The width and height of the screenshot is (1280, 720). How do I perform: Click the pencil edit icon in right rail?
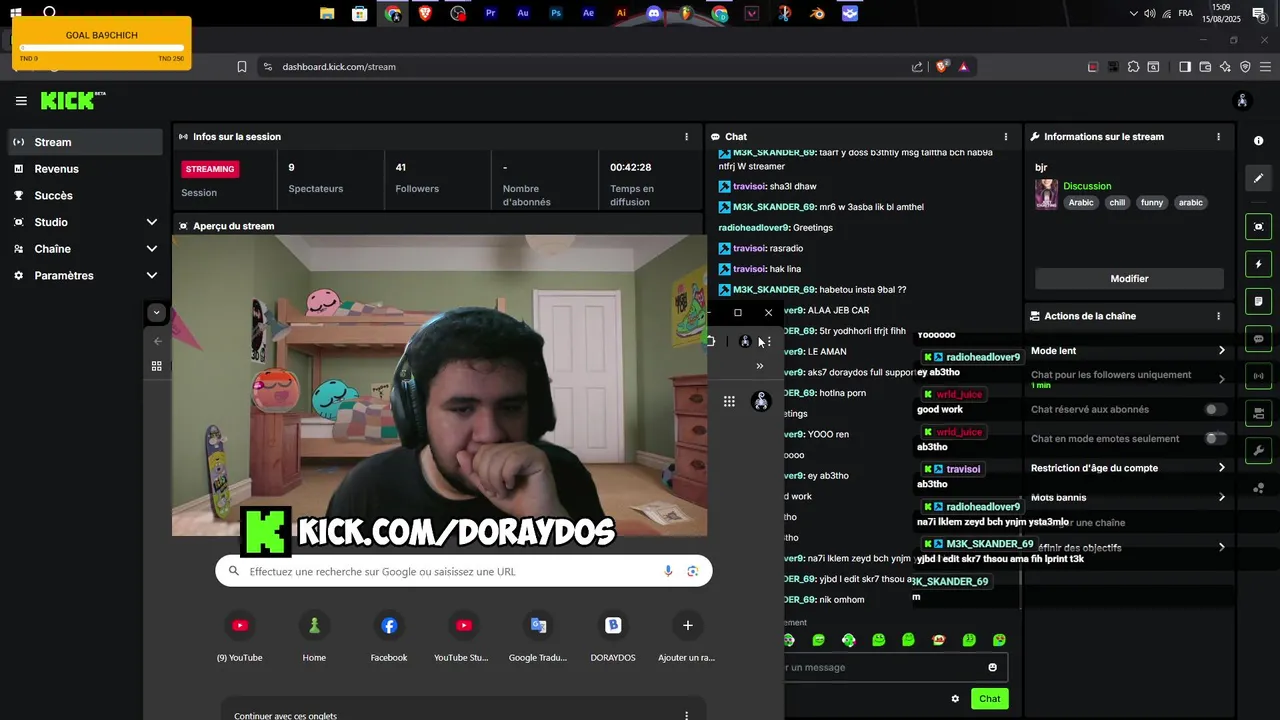(1259, 178)
